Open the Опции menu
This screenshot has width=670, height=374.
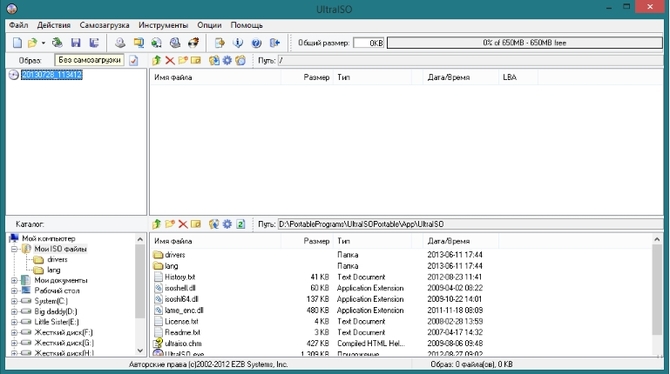click(x=209, y=25)
